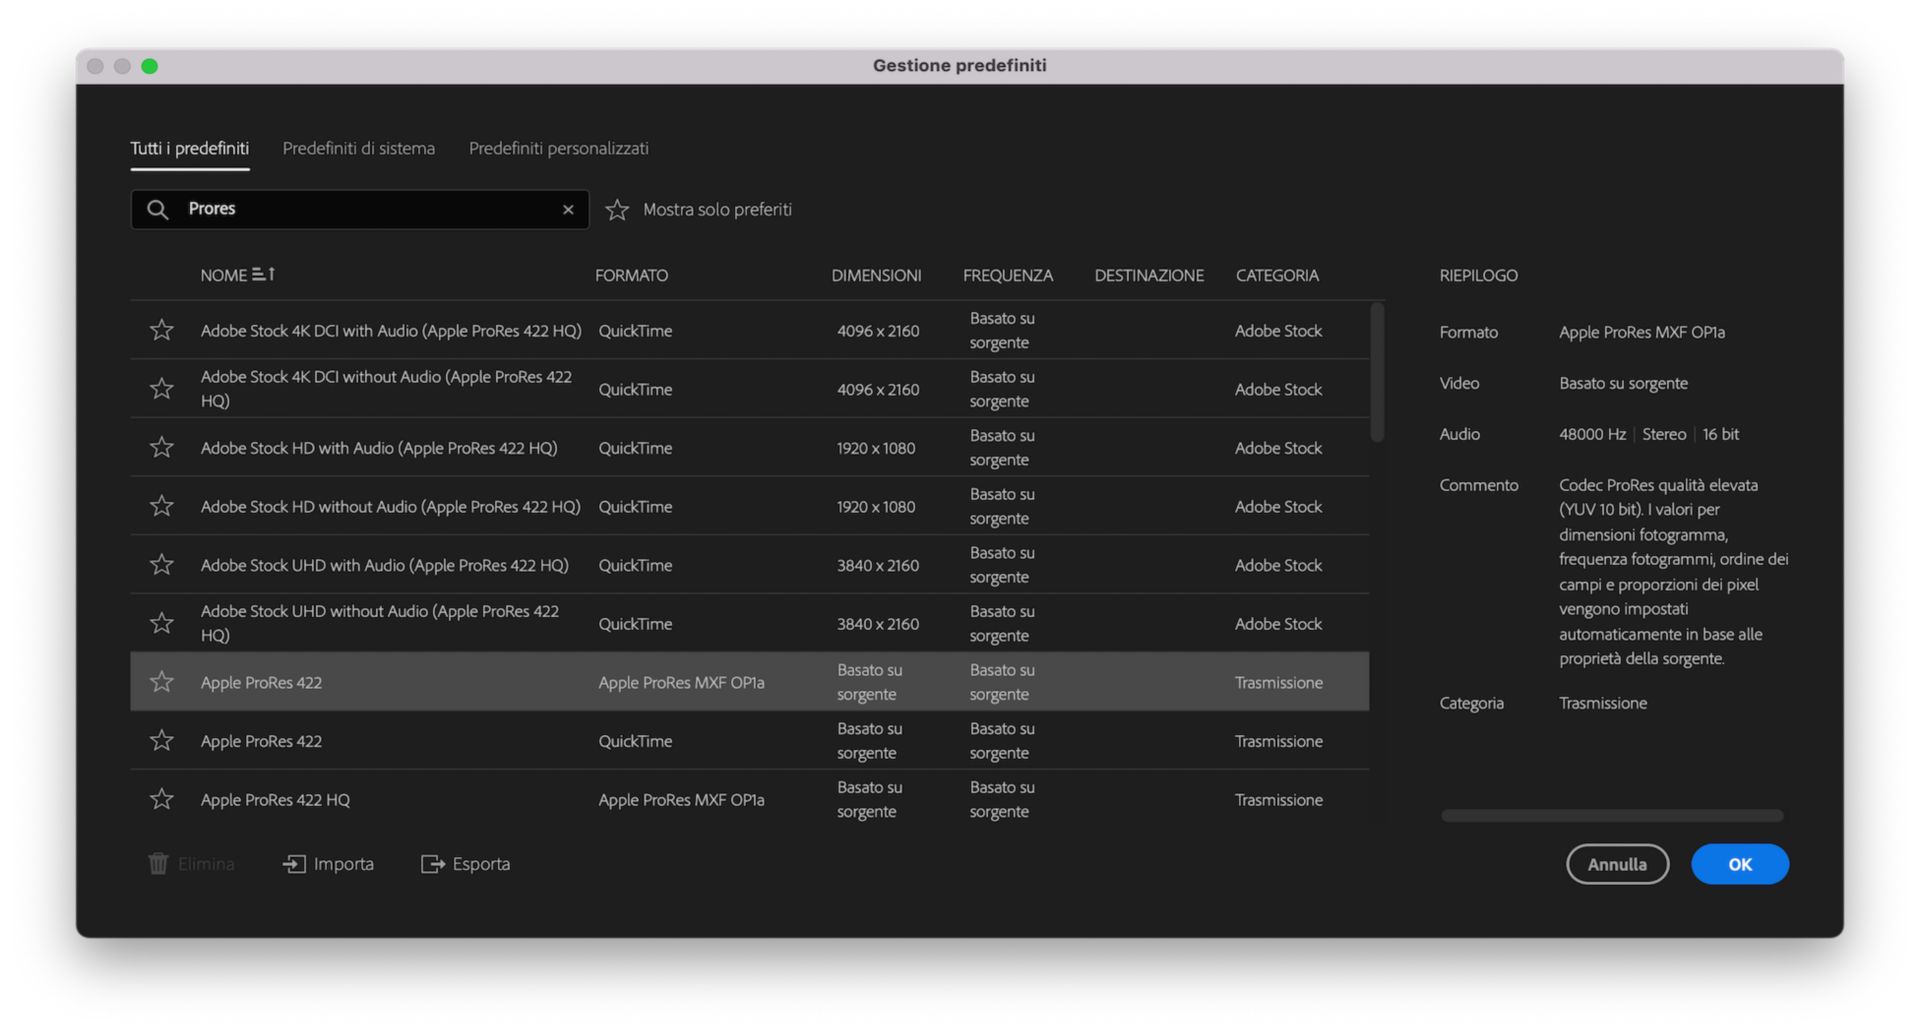Mark Adobe Stock UHD with Audio as favorite
Viewport: 1920px width, 1033px height.
point(161,564)
